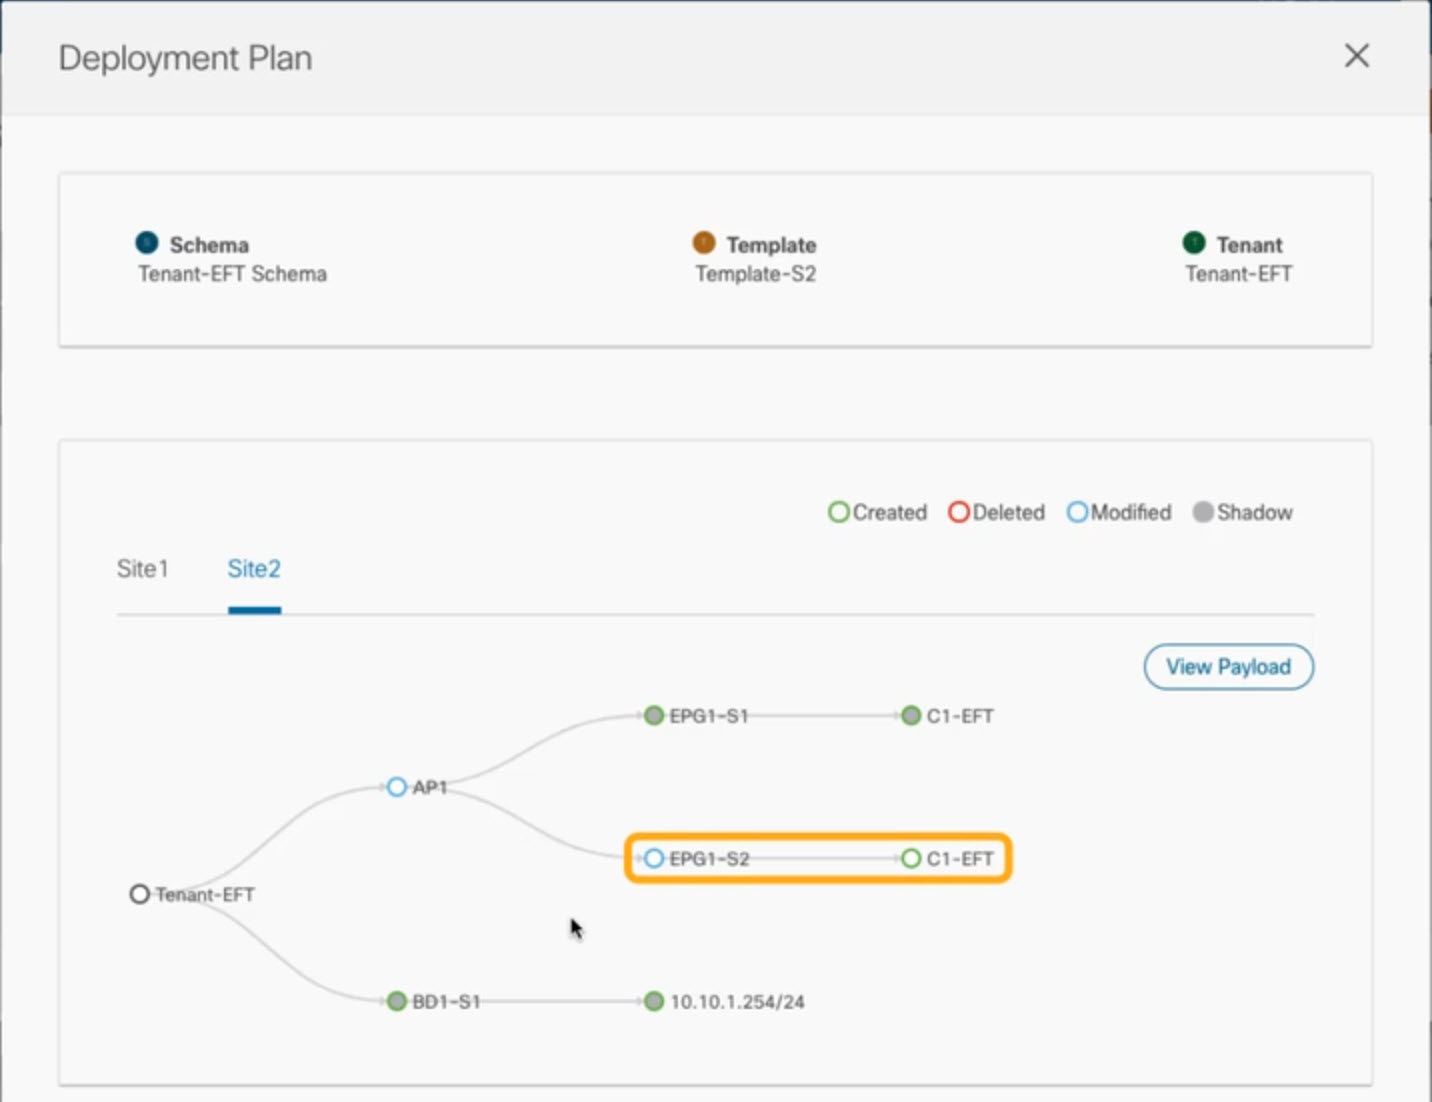
Task: Click the Template-S2 template name
Action: point(756,274)
